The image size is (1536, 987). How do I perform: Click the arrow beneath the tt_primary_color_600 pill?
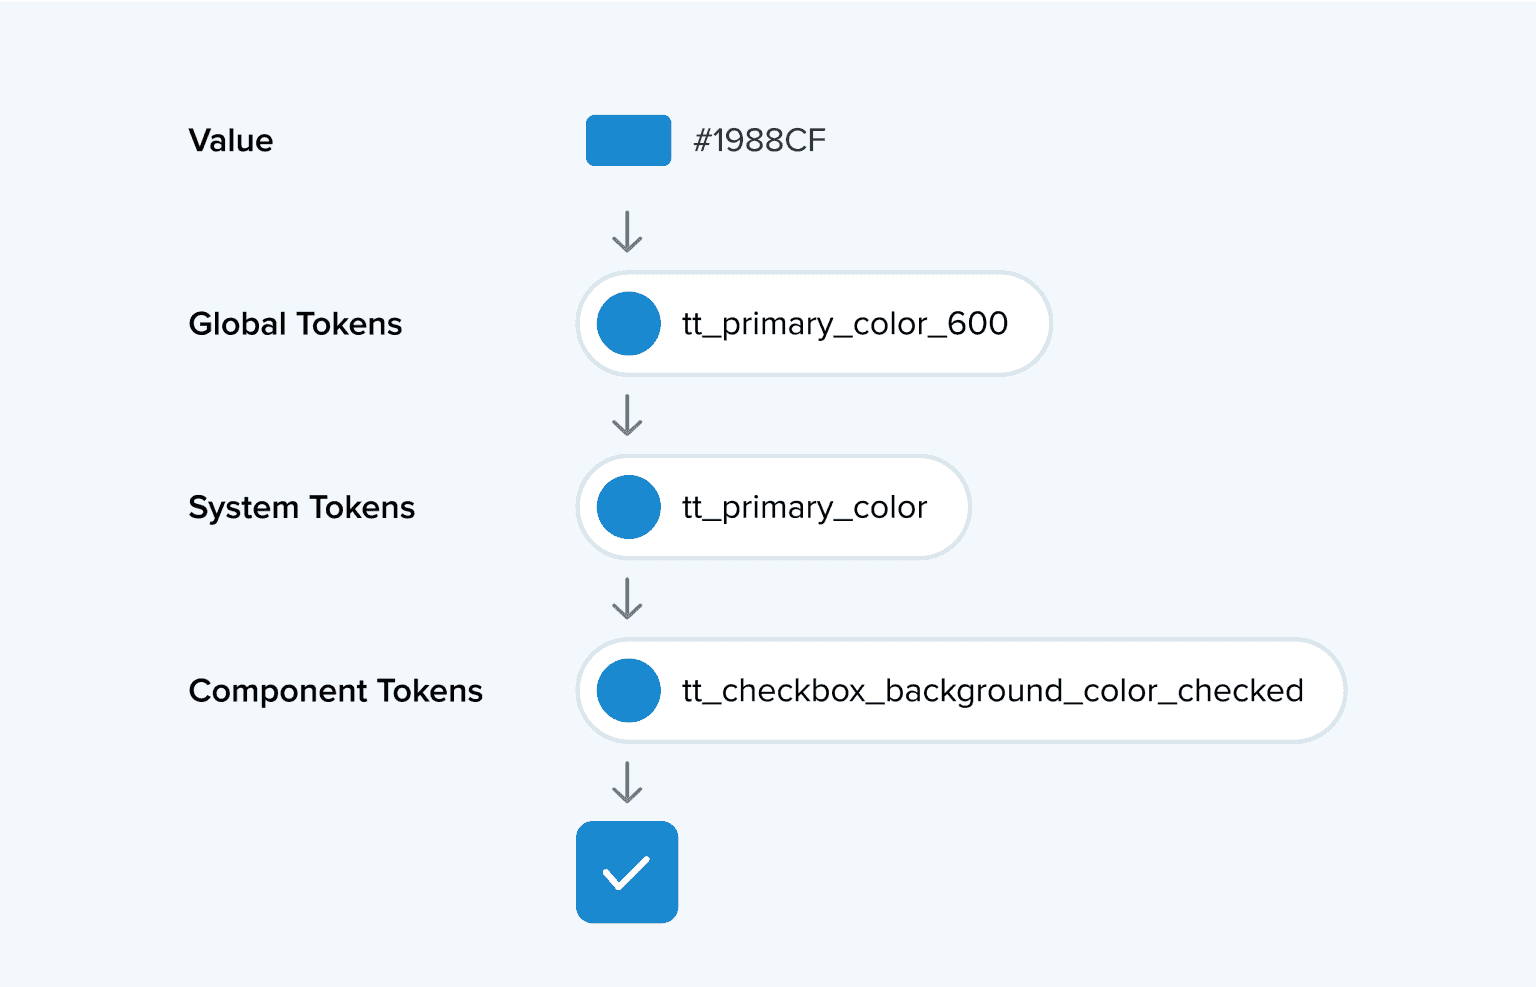coord(627,415)
